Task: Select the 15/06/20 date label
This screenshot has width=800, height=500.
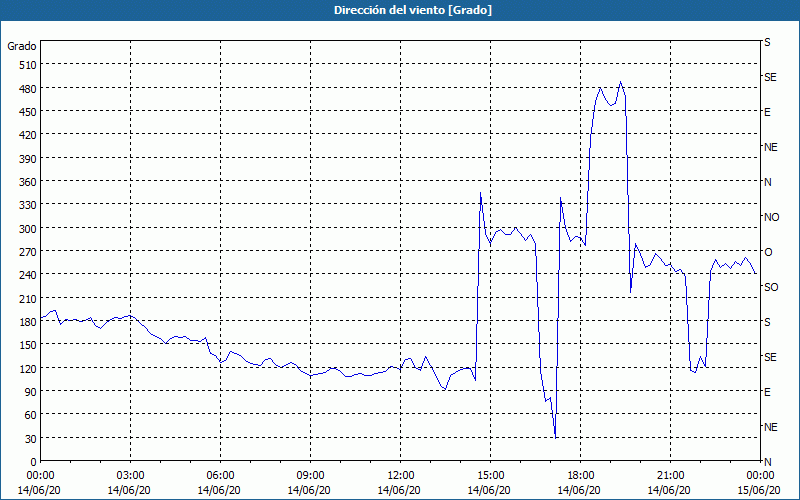Action: coord(760,490)
